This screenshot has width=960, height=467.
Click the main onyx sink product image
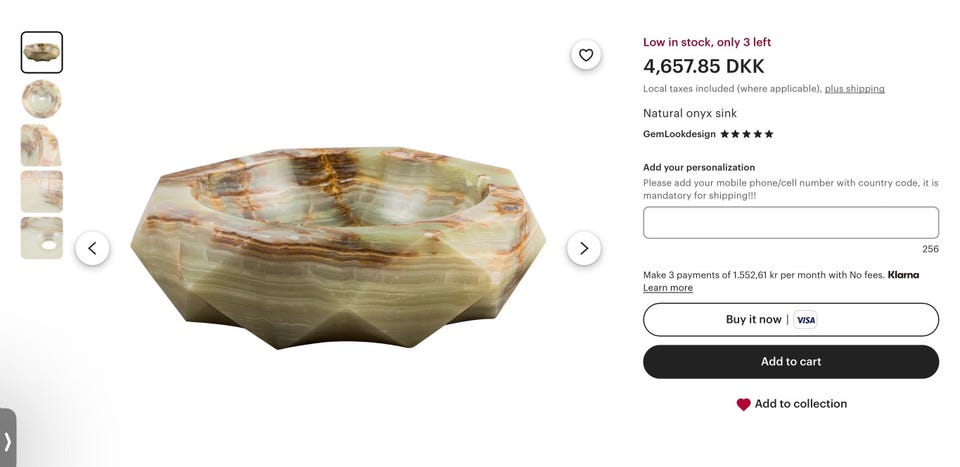click(338, 248)
